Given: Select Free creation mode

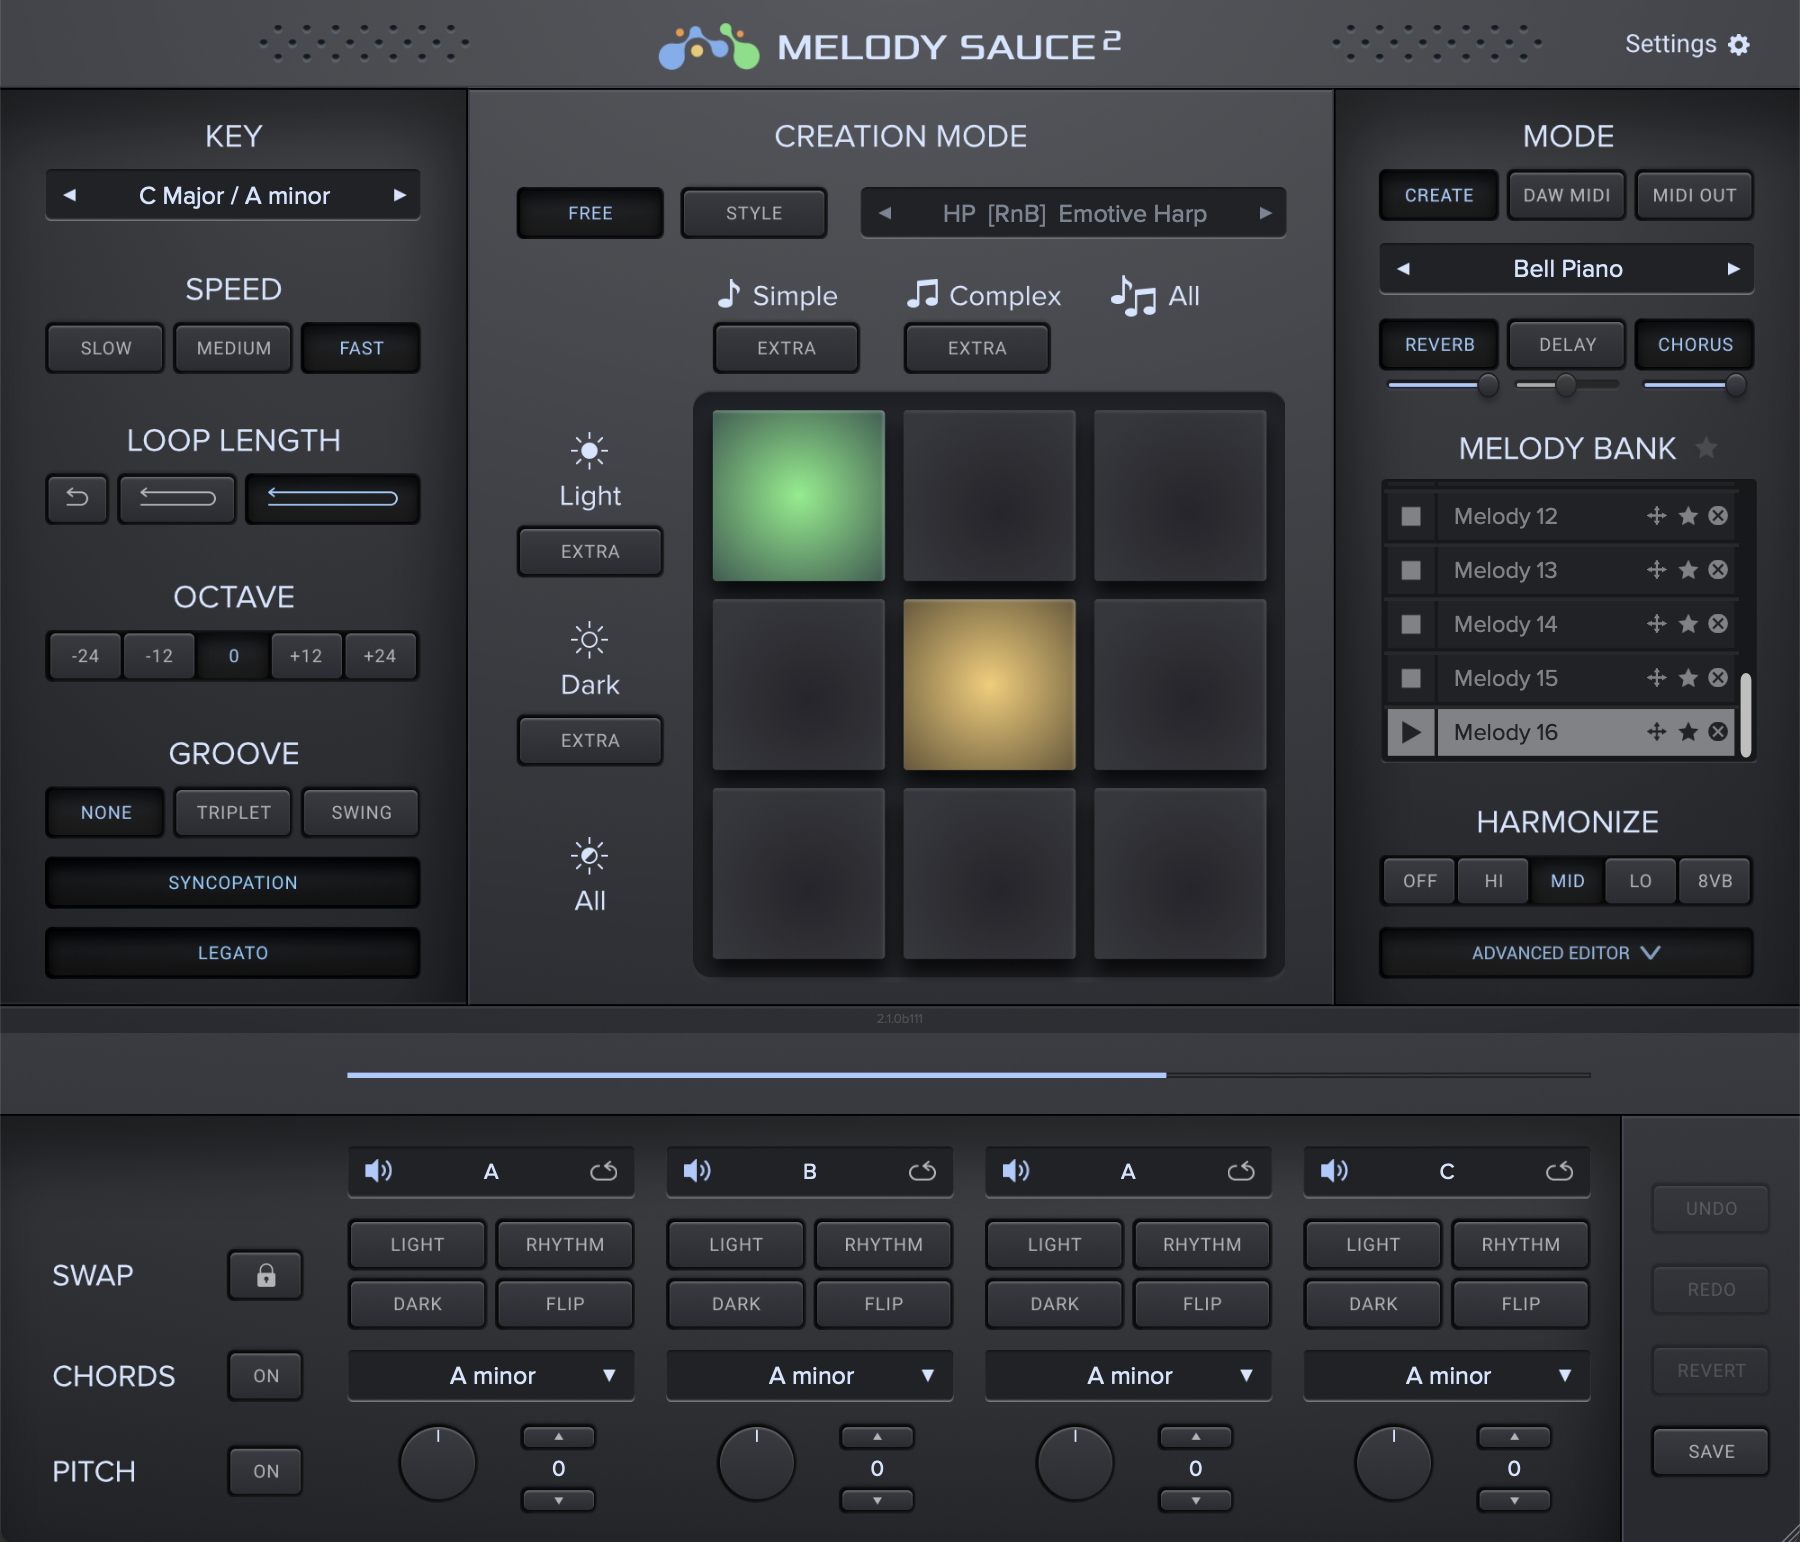Looking at the screenshot, I should [x=590, y=213].
